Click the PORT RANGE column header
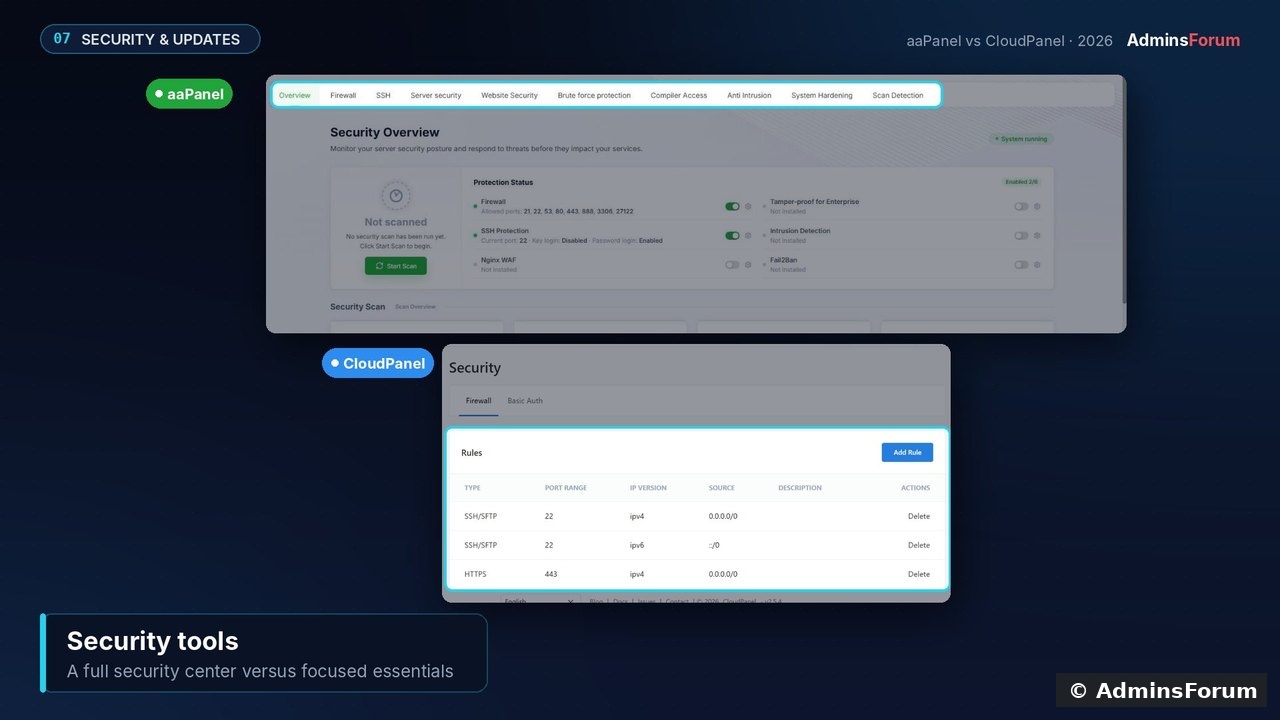This screenshot has width=1280, height=720. click(x=566, y=488)
